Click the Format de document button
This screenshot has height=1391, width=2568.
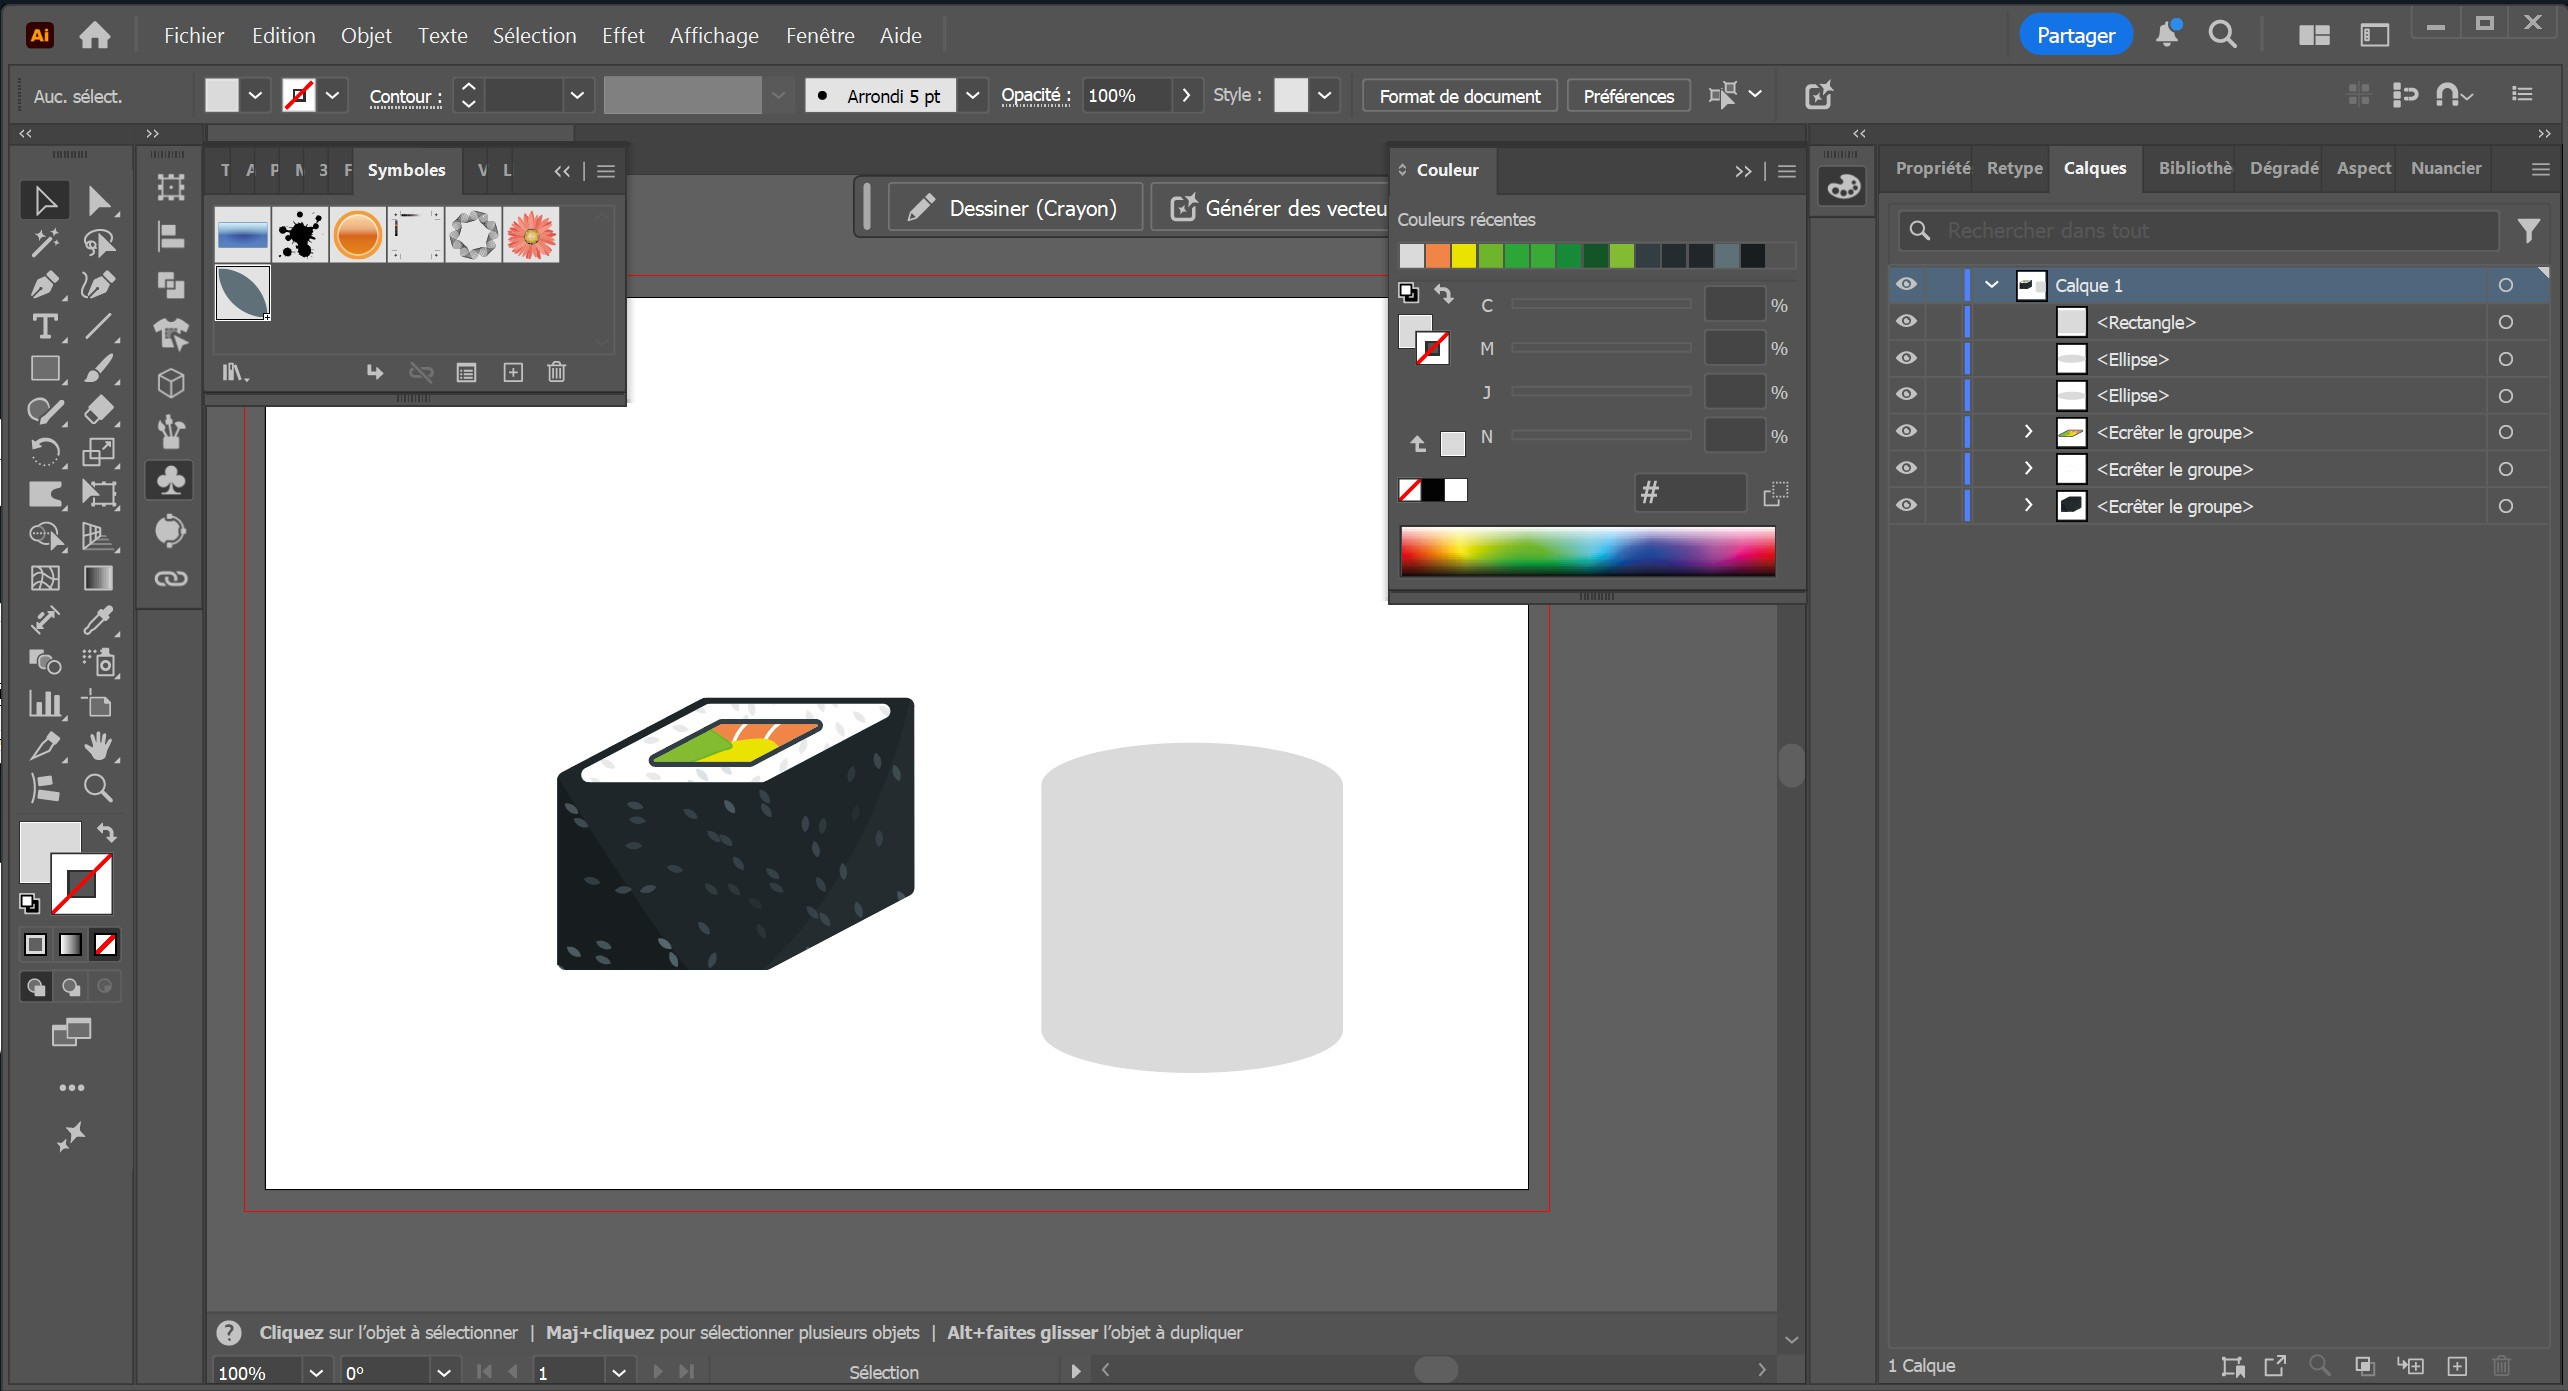click(x=1459, y=96)
